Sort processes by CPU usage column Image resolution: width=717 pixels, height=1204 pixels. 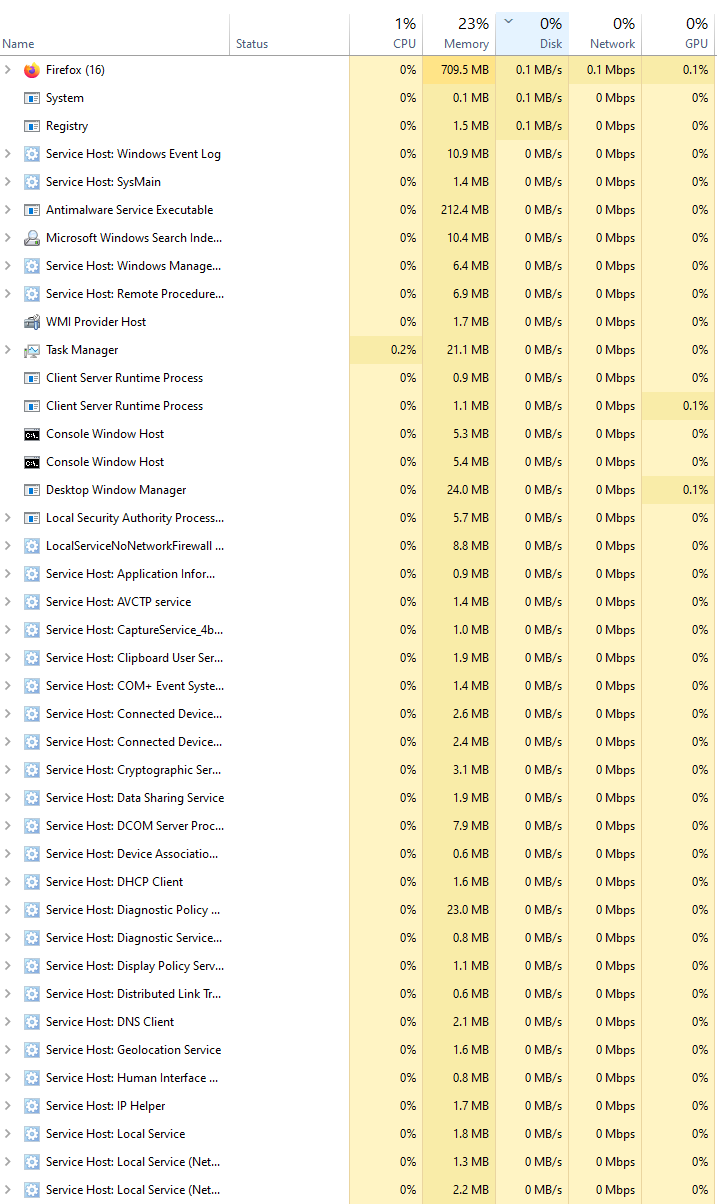click(386, 34)
